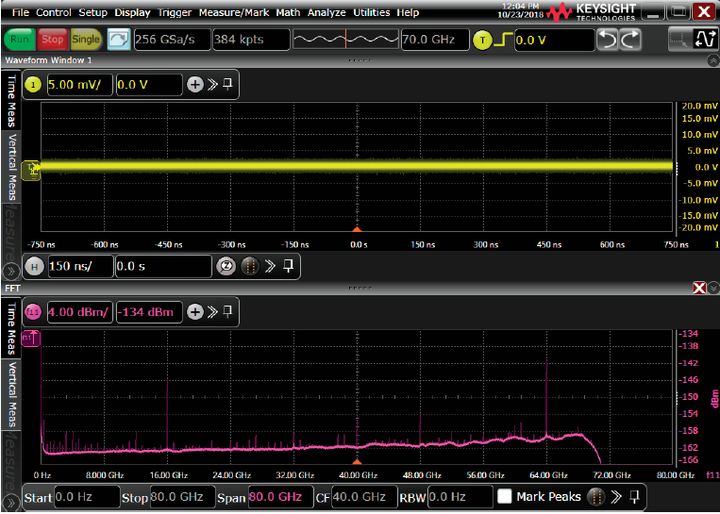Click the Single acquisition button
720x514 pixels.
(85, 40)
